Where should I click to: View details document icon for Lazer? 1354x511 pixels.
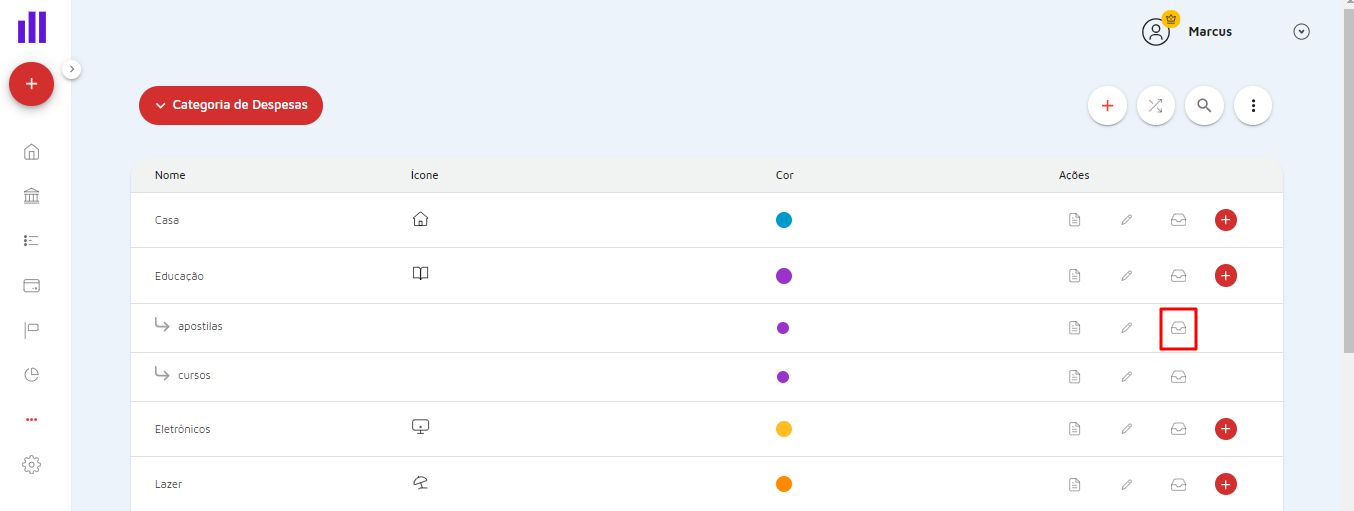click(1075, 485)
